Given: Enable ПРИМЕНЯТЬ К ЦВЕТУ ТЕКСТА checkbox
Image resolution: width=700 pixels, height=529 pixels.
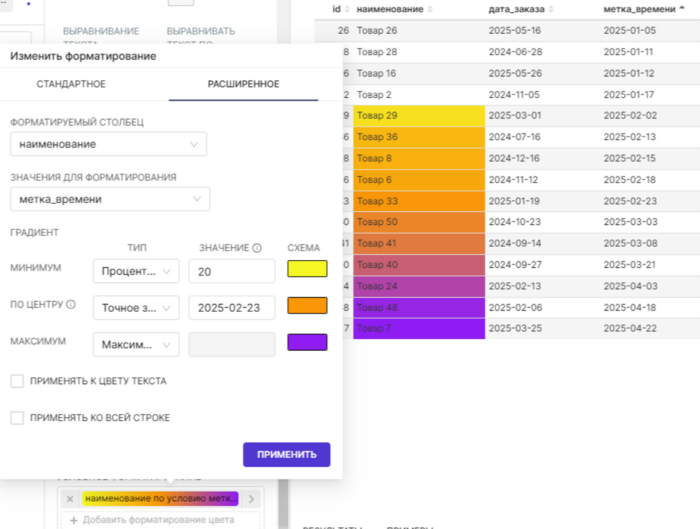Looking at the screenshot, I should click(x=17, y=381).
